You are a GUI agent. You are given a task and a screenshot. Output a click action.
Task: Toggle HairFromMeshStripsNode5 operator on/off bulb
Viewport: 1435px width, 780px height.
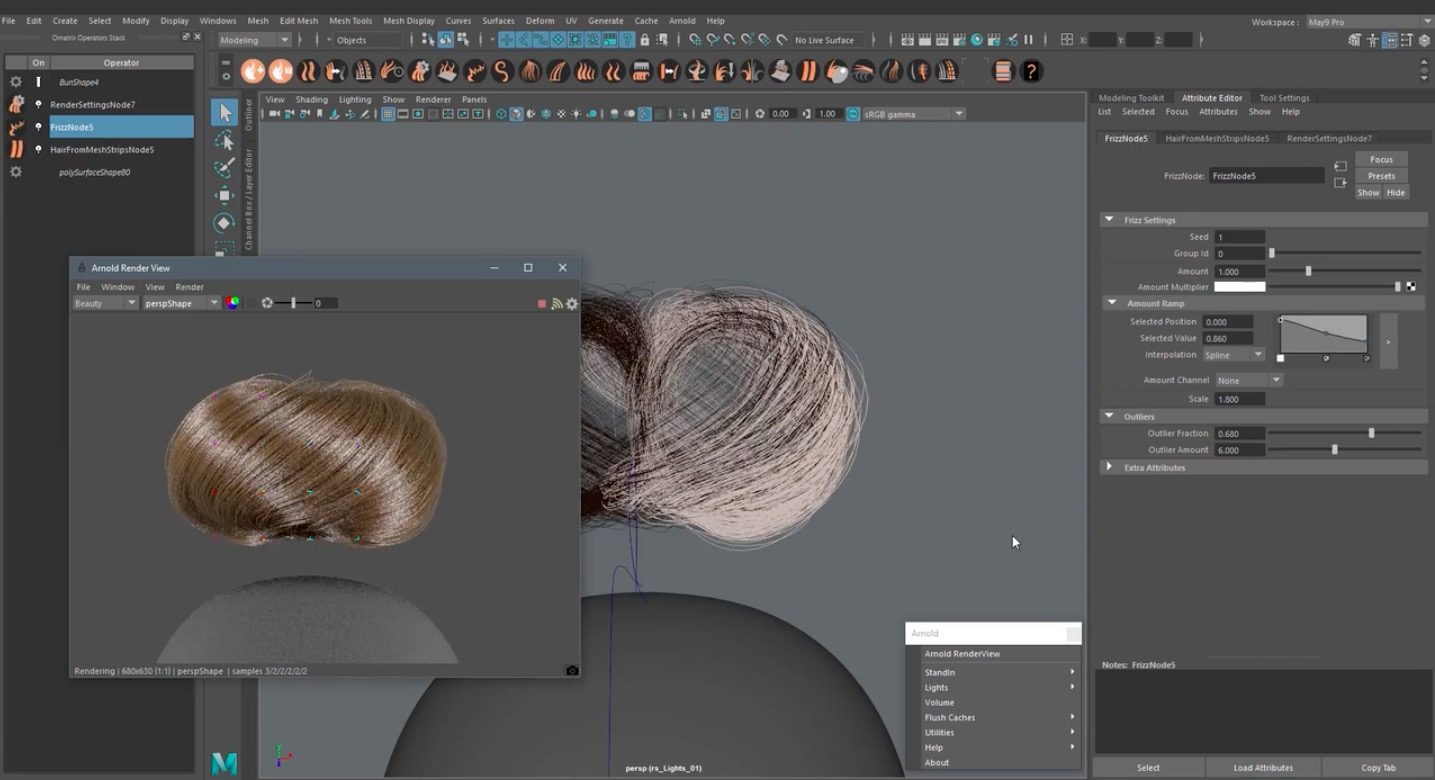(39, 149)
